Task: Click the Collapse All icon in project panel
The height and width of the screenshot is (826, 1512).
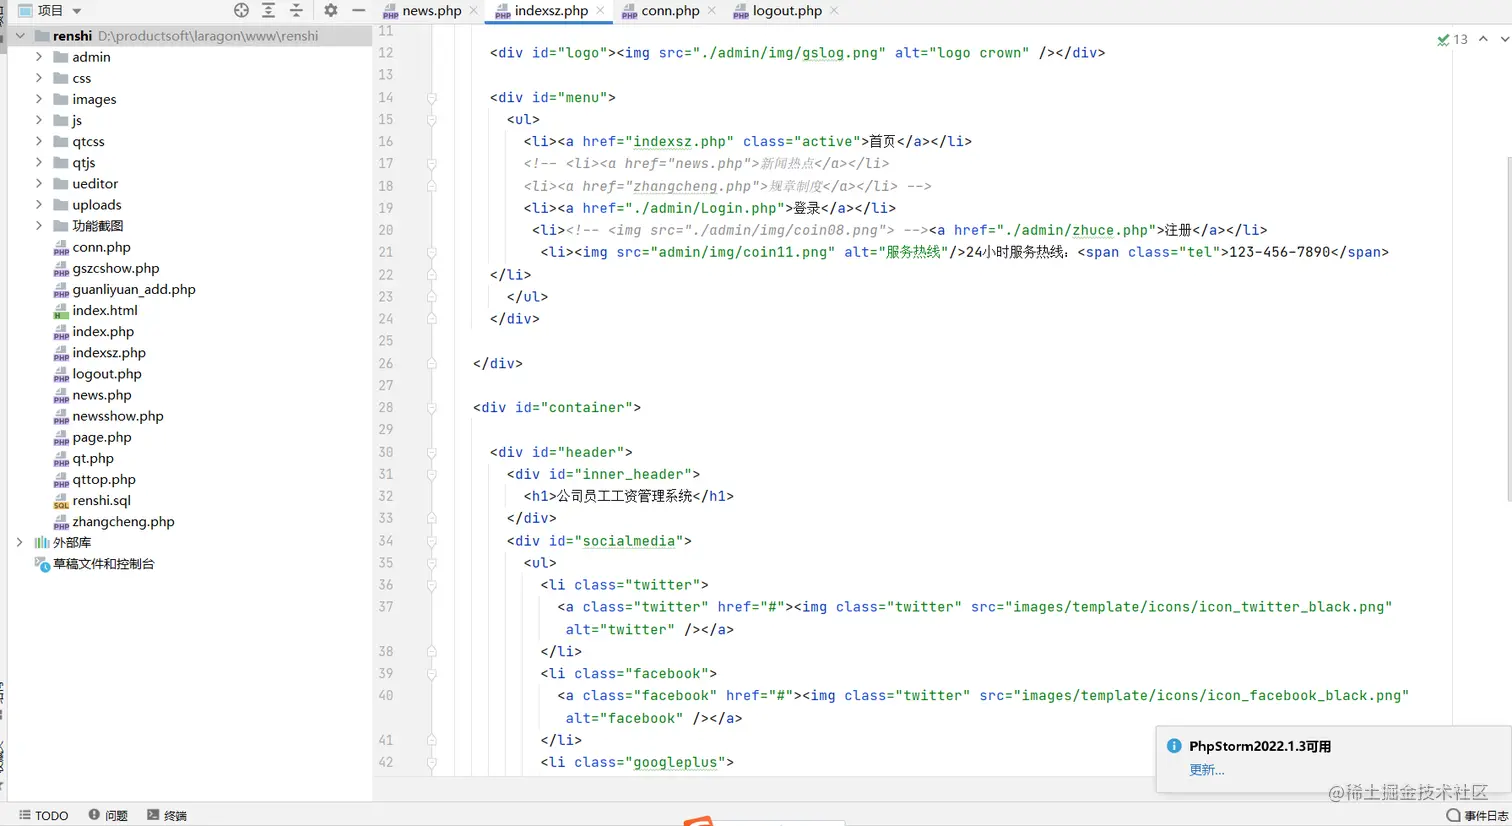Action: [296, 10]
